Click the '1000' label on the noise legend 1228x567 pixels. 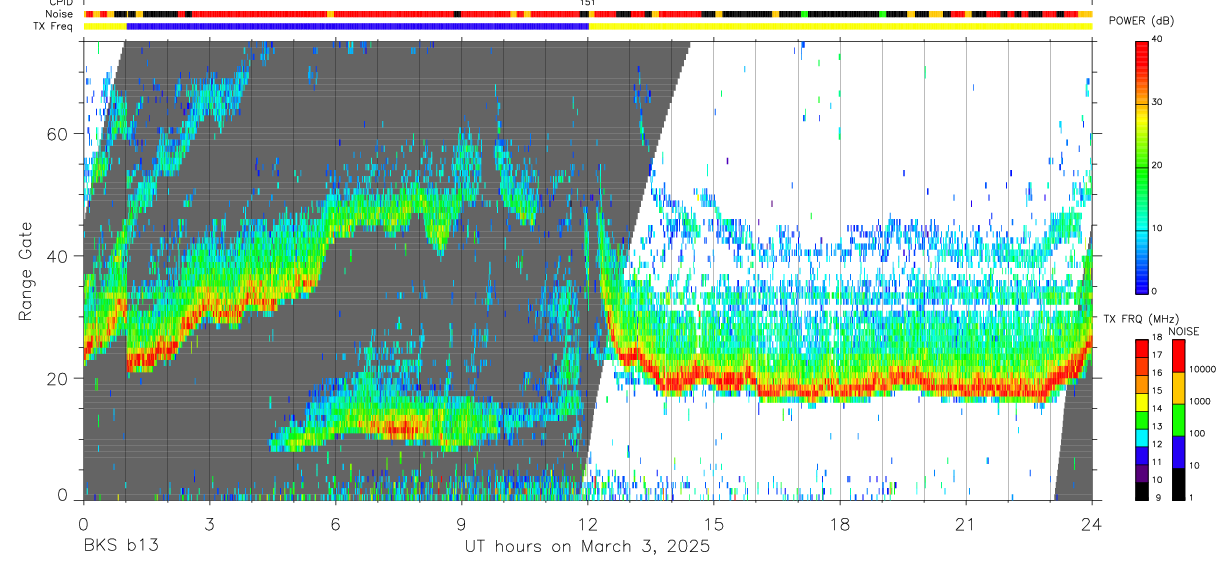pyautogui.click(x=1201, y=402)
